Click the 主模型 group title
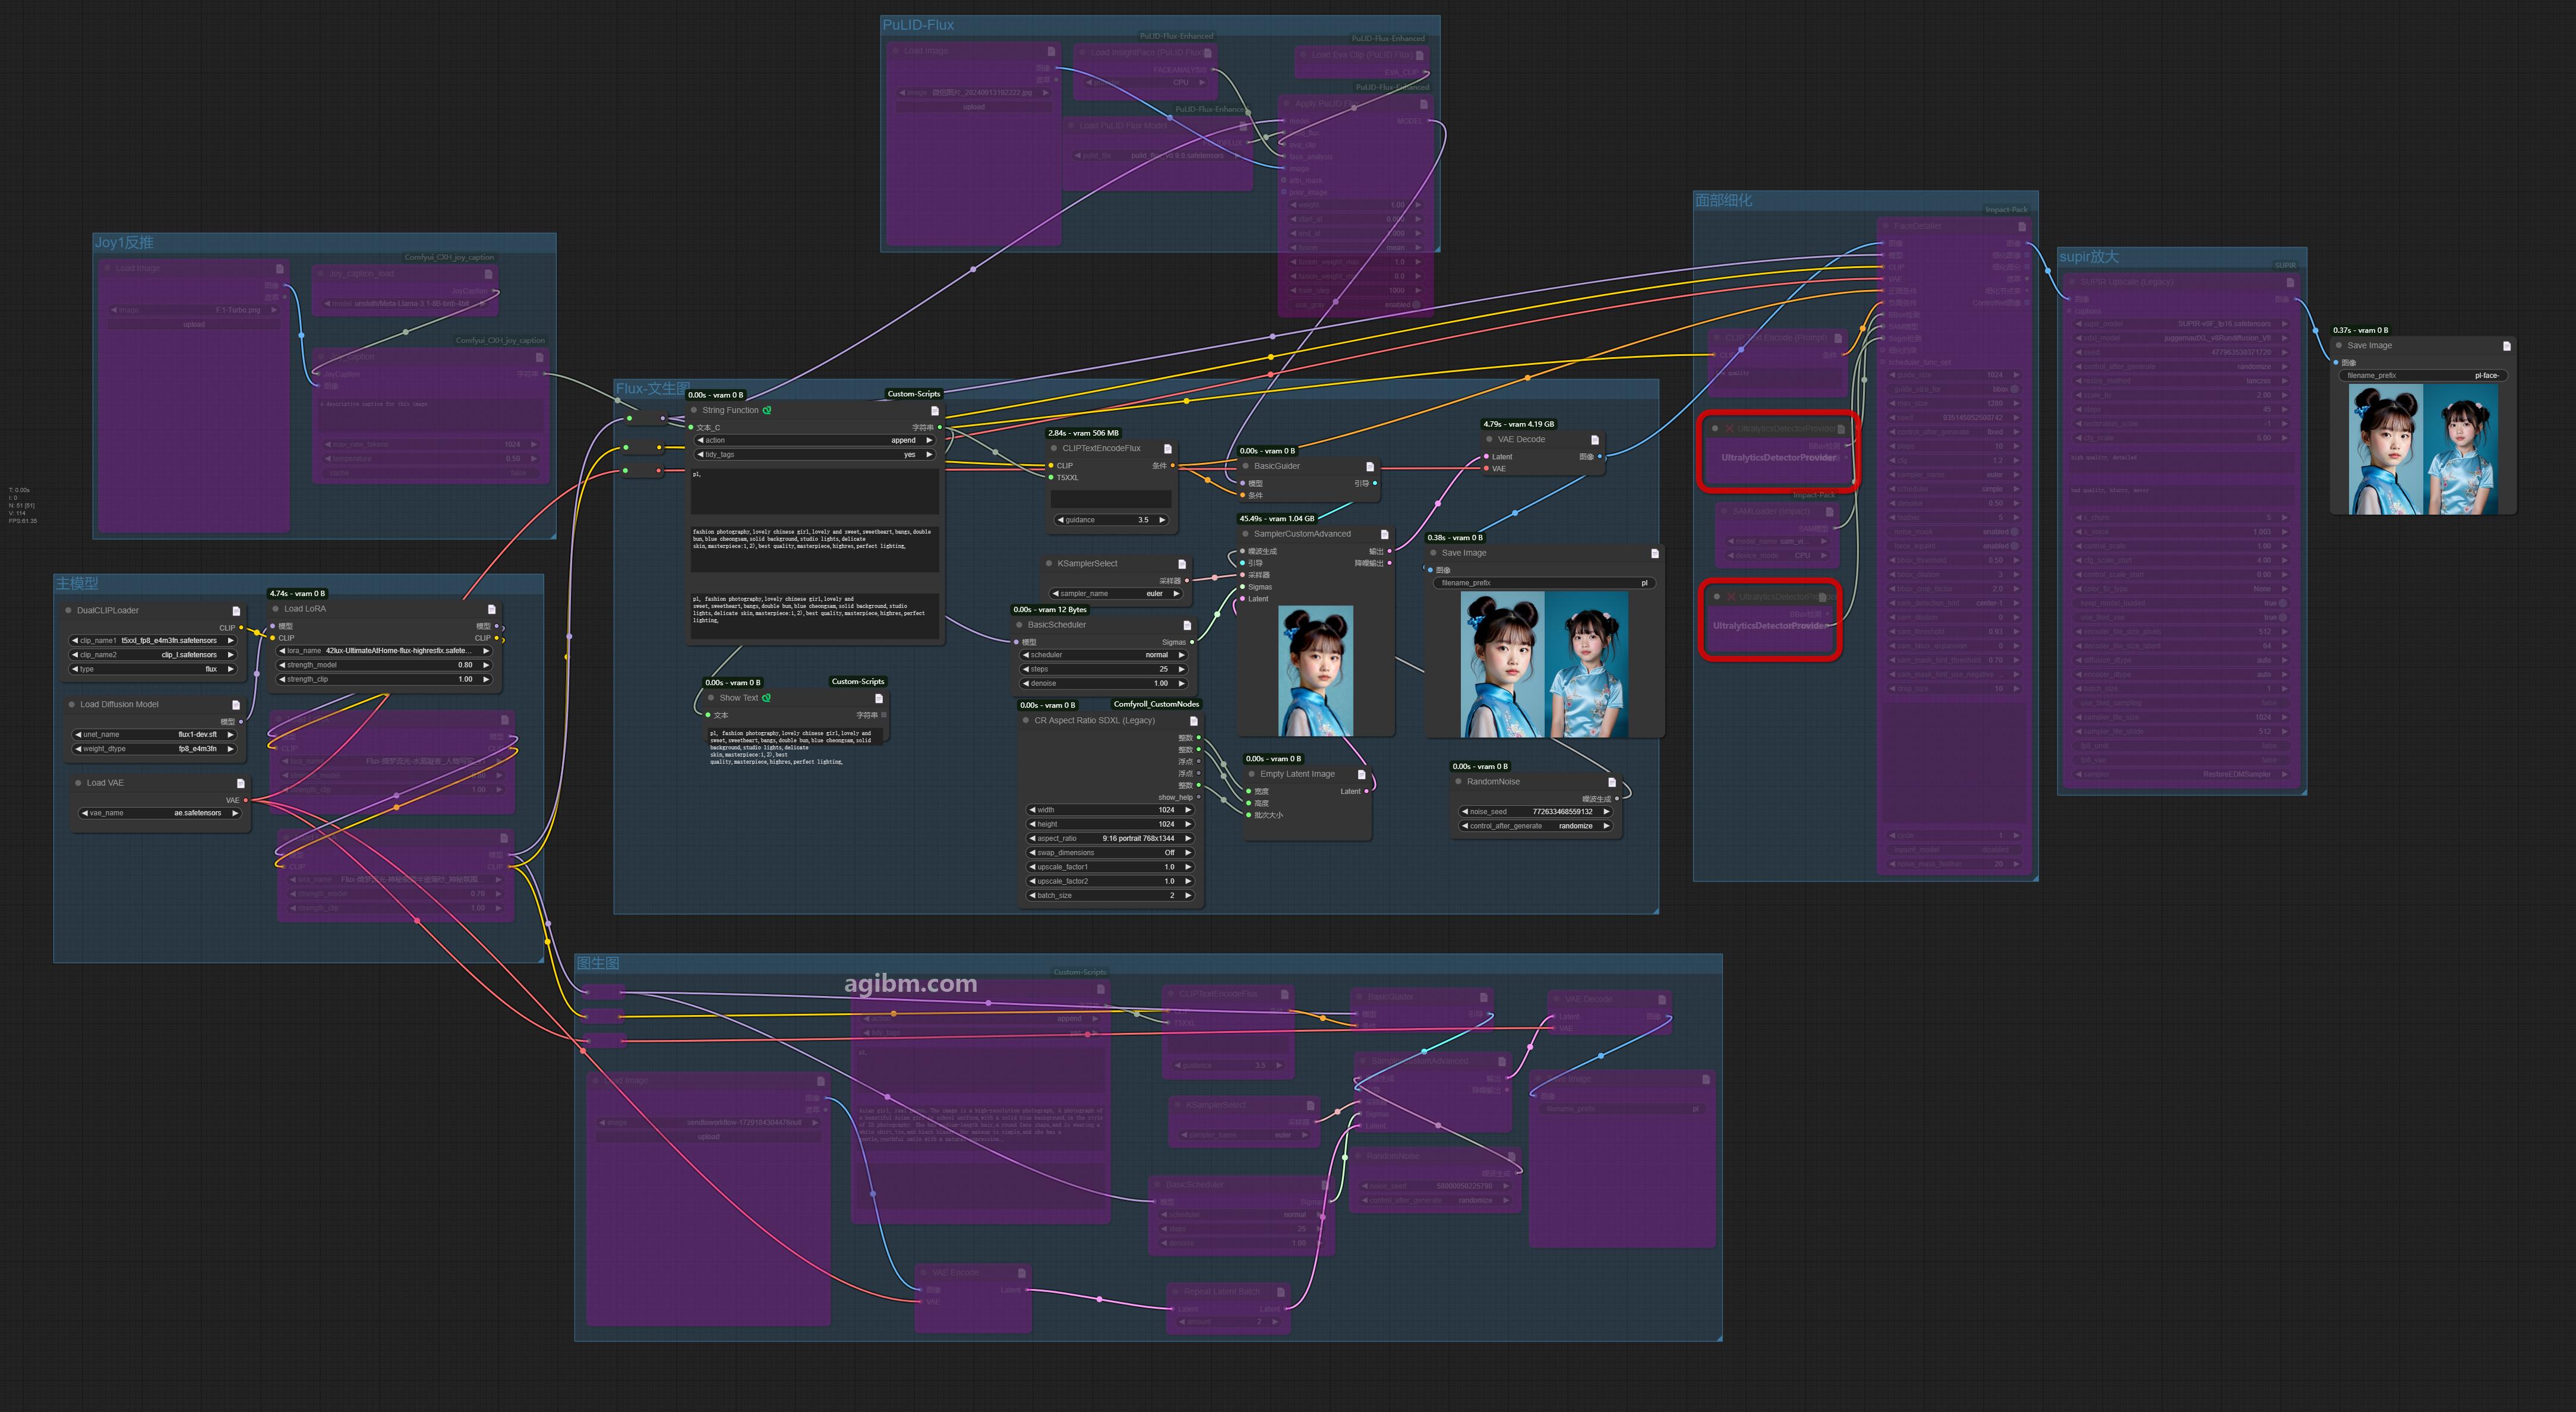Screen dimensions: 2576x1412 point(77,583)
